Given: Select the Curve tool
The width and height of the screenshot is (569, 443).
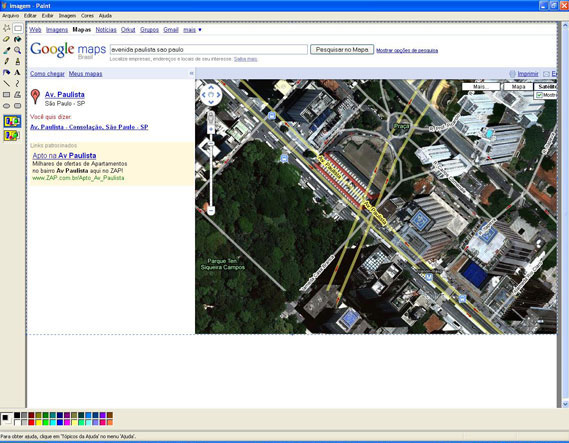Looking at the screenshot, I should point(17,83).
